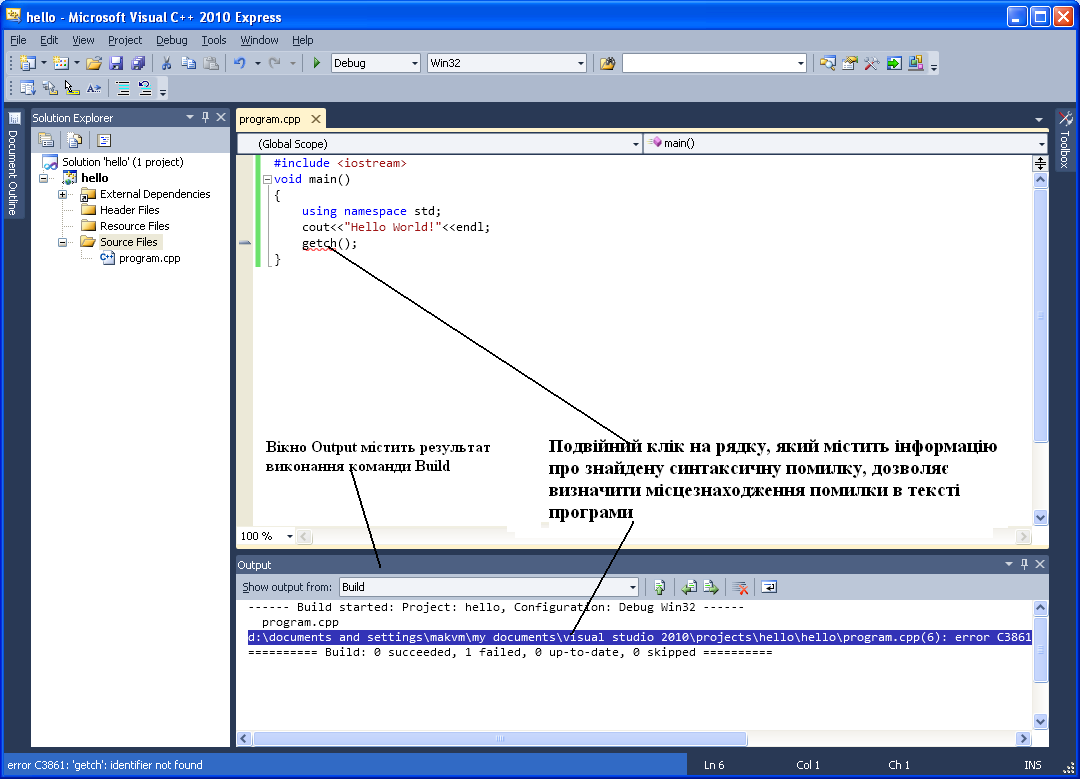Screen dimensions: 1080x779
Task: Click the Save All icon
Action: [138, 63]
